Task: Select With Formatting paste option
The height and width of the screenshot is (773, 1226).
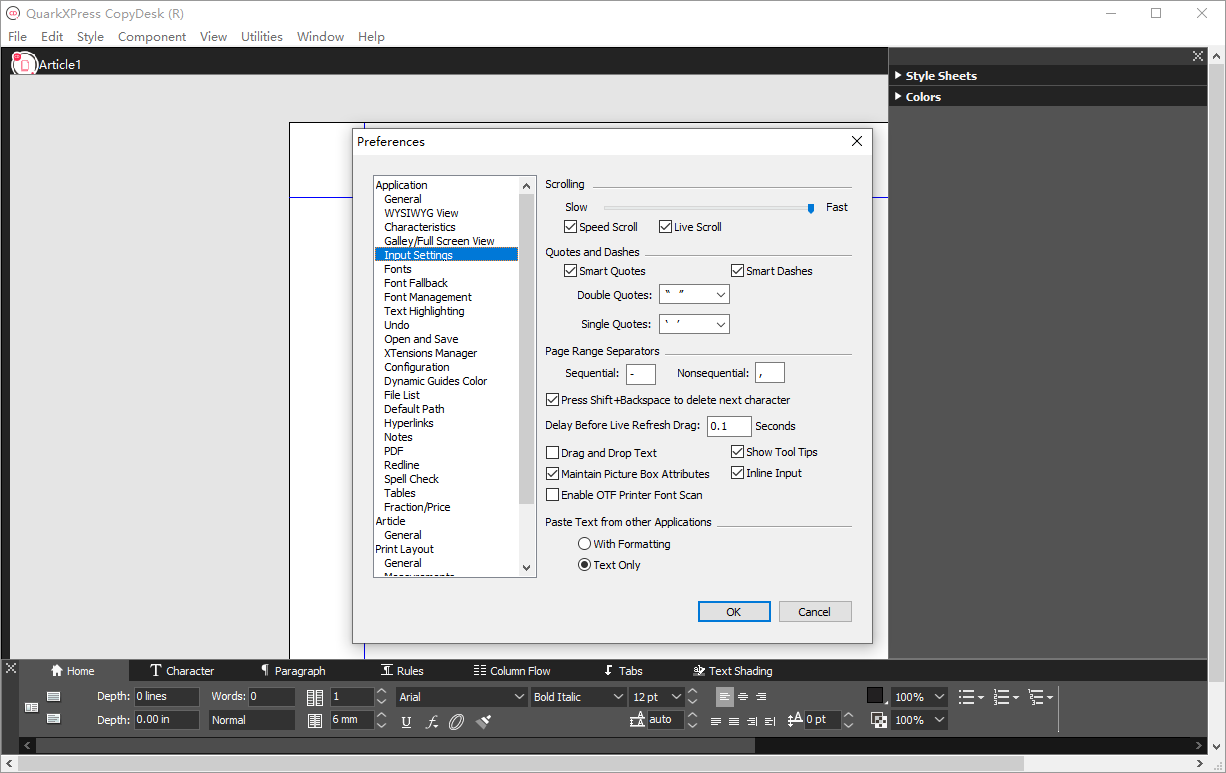Action: (584, 544)
